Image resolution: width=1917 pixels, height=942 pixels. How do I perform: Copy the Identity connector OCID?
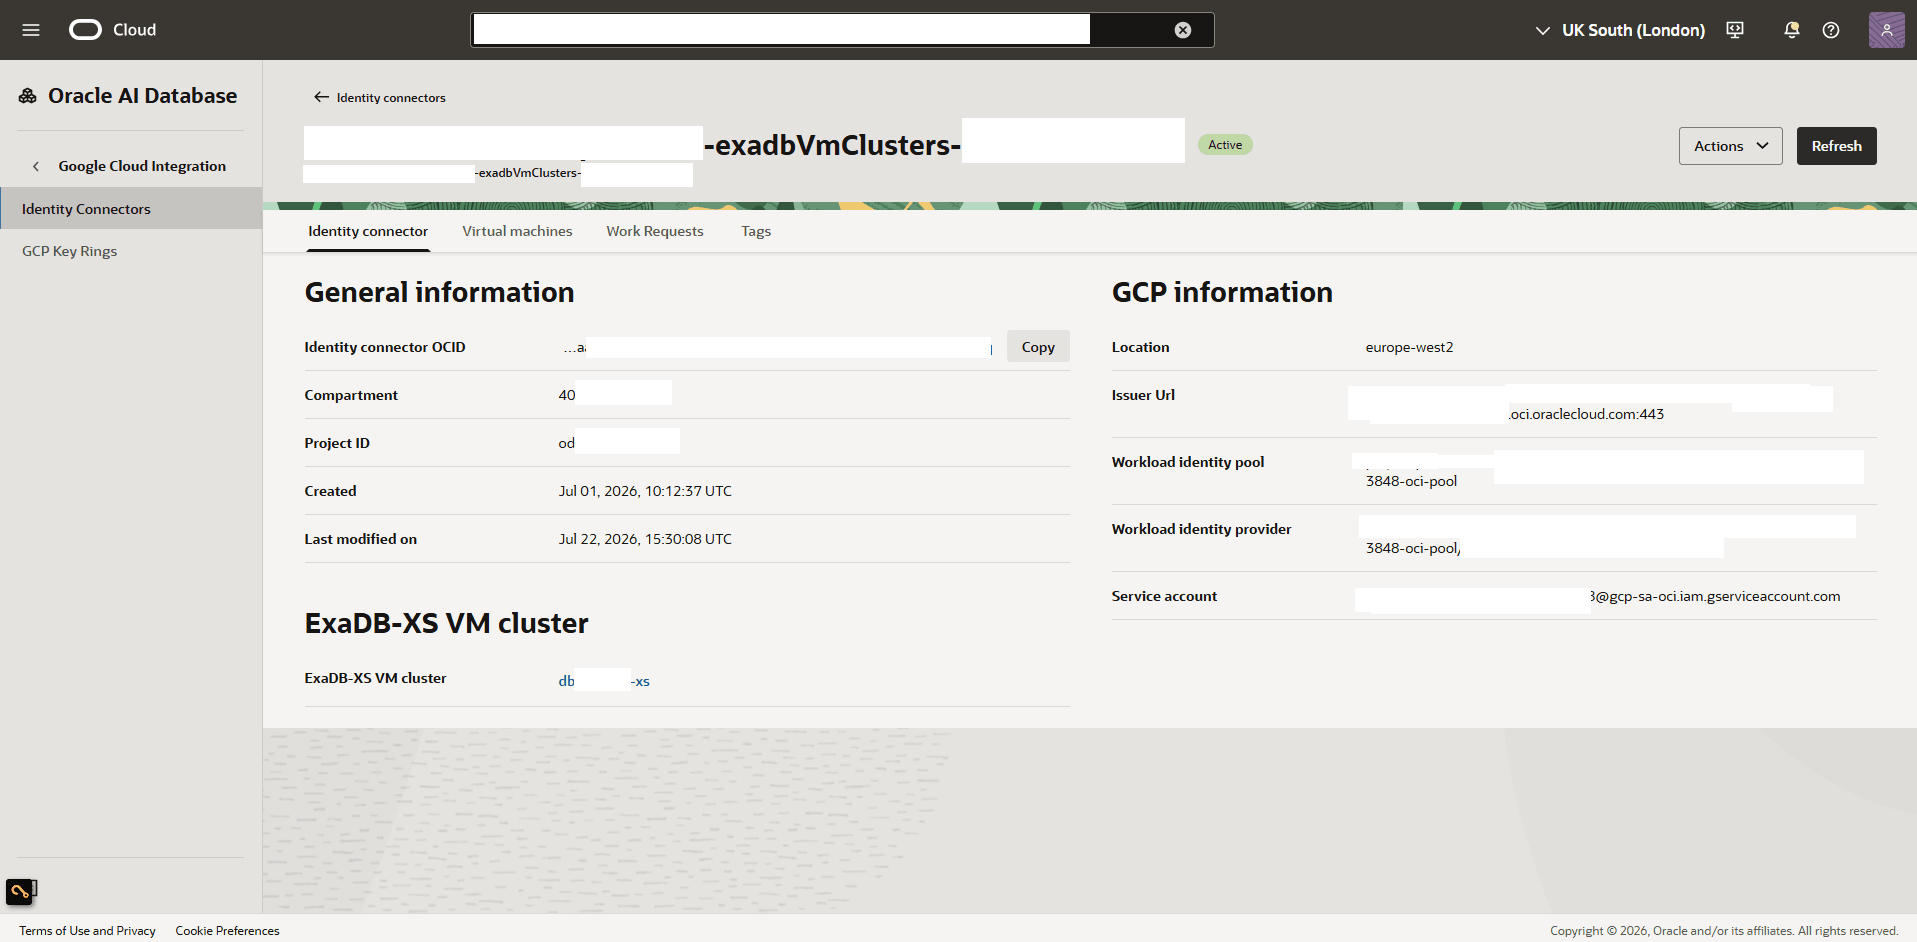click(1038, 347)
